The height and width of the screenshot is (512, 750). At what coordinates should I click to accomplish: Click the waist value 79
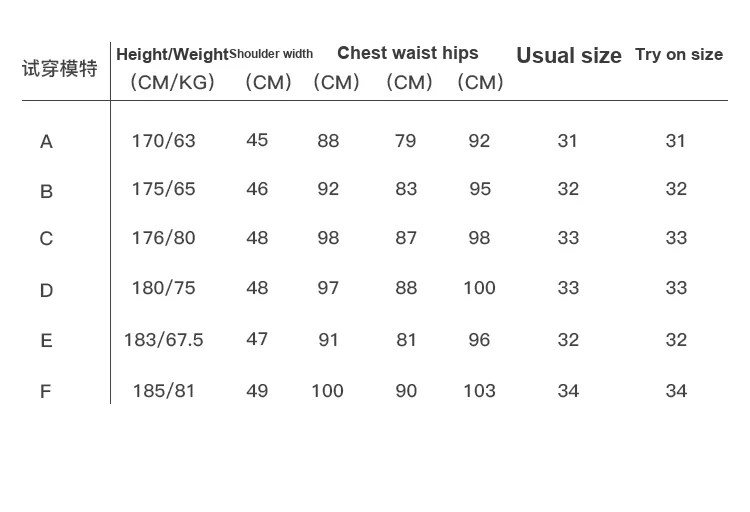point(405,141)
